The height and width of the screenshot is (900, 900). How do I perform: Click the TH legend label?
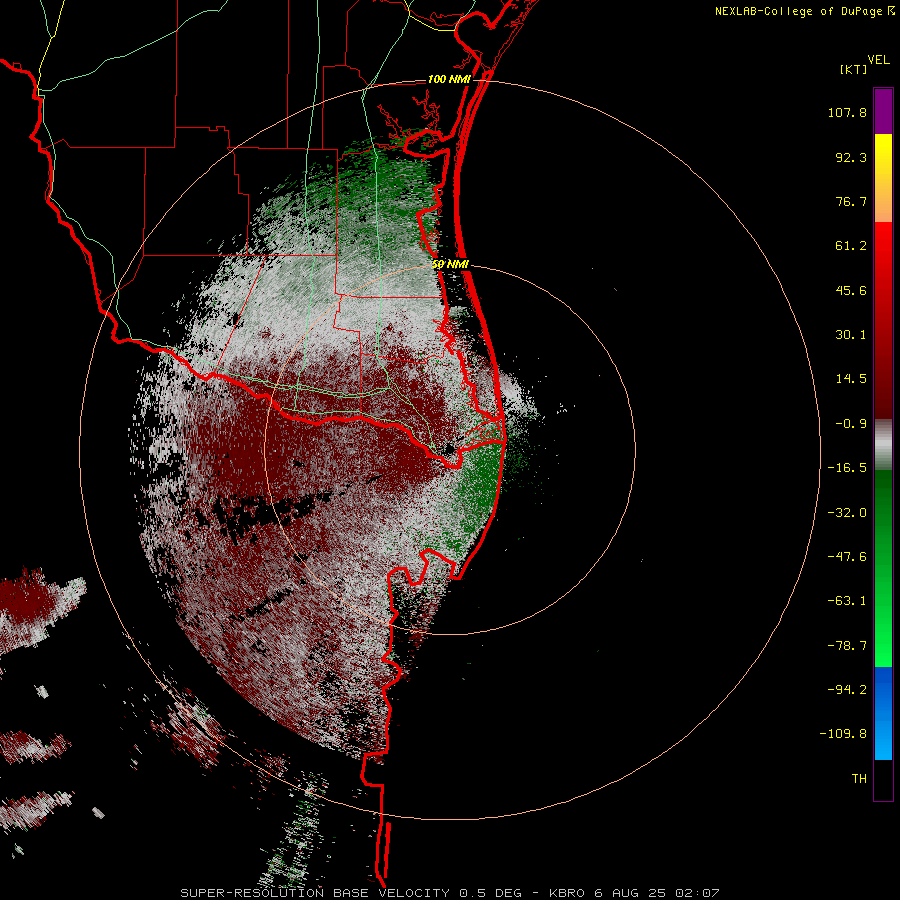point(859,778)
